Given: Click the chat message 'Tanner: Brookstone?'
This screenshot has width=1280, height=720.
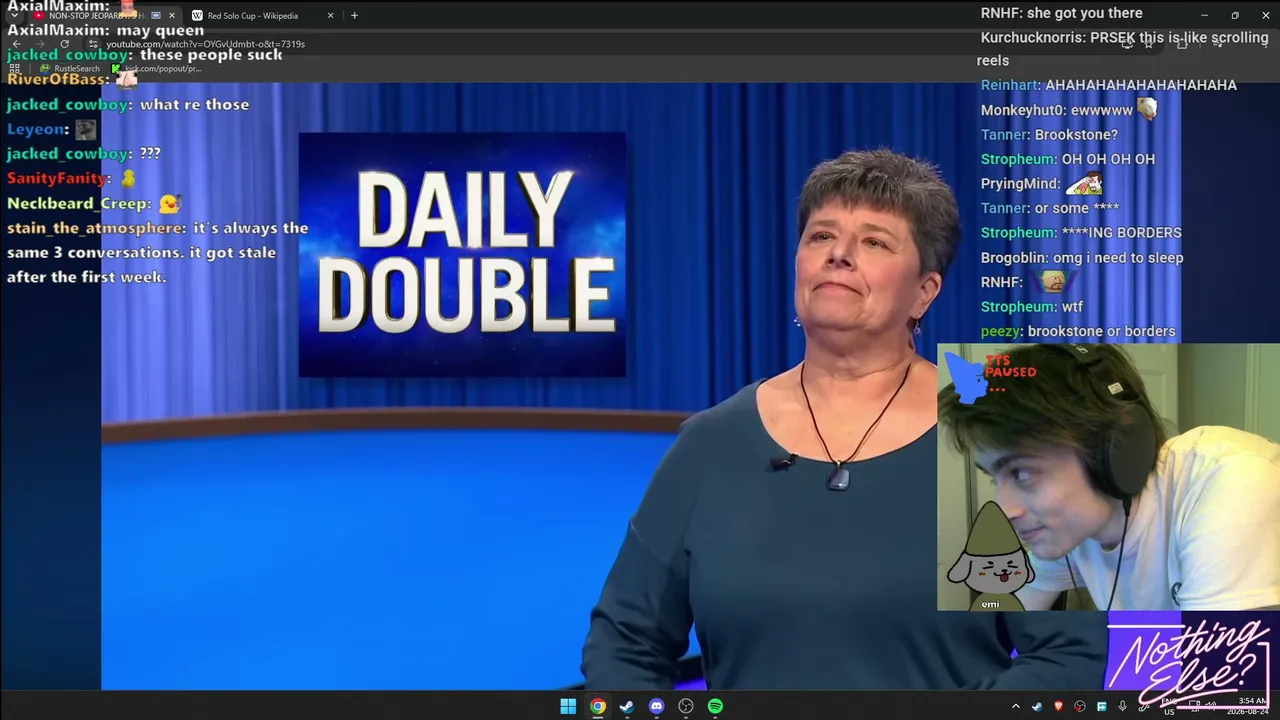Looking at the screenshot, I should pyautogui.click(x=1049, y=135).
